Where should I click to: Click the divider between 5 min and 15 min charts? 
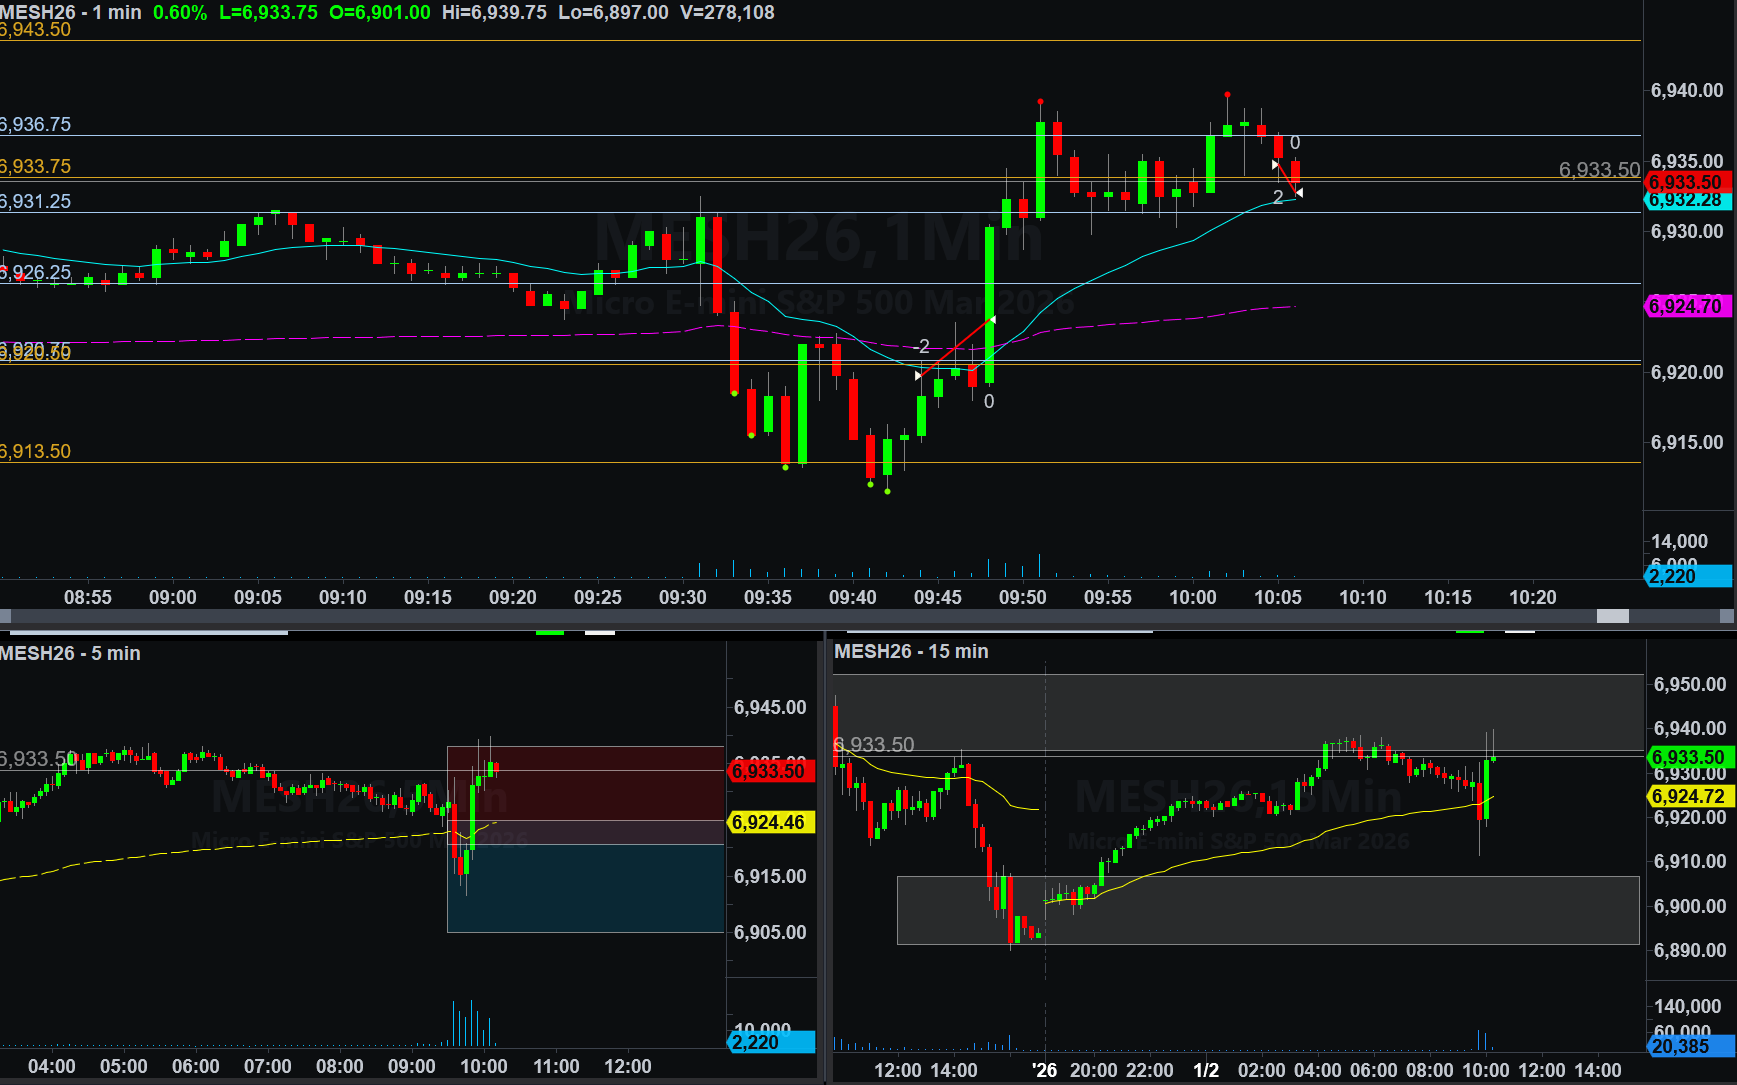(x=826, y=860)
